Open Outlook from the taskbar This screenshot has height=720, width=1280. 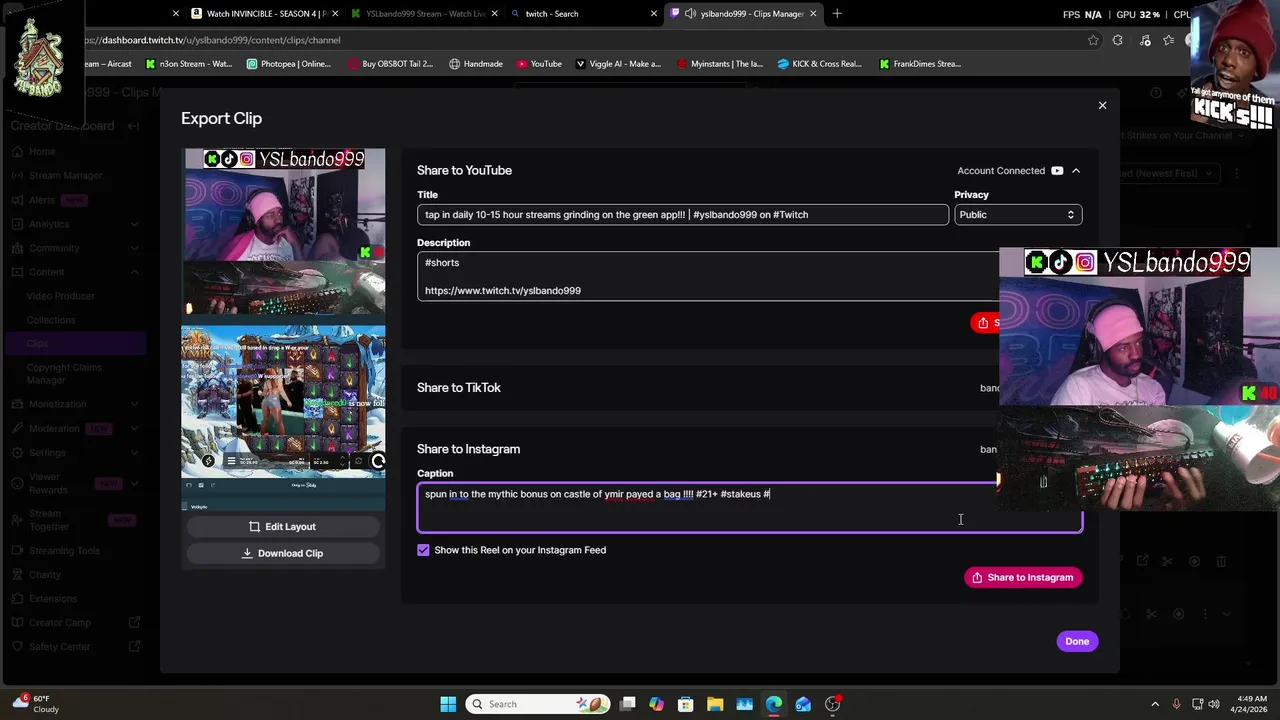803,704
